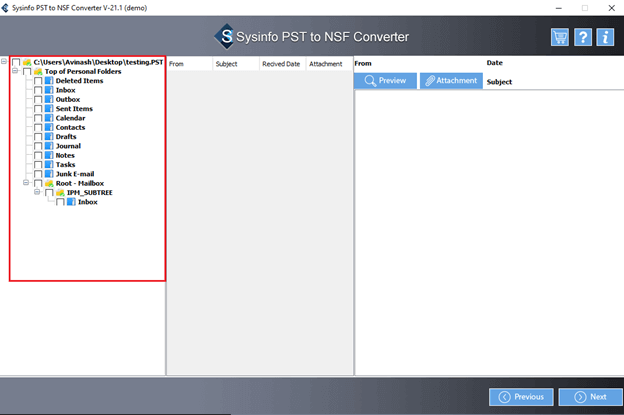Tick the Inbox checkbox under IPM_SUBTREE

coord(60,202)
